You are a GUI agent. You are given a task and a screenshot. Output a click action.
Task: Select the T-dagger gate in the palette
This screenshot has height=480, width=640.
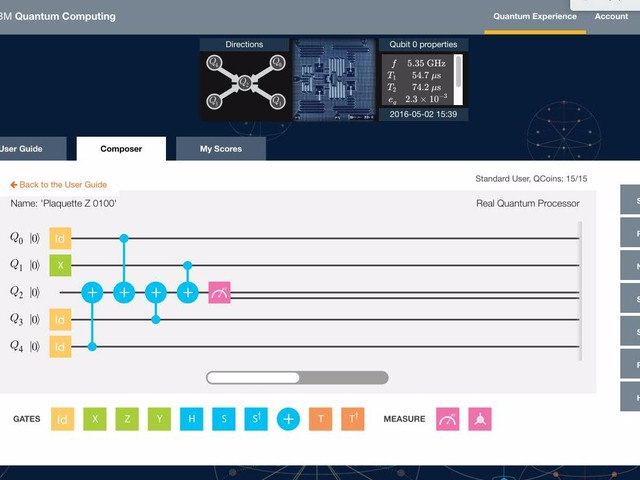[x=353, y=419]
